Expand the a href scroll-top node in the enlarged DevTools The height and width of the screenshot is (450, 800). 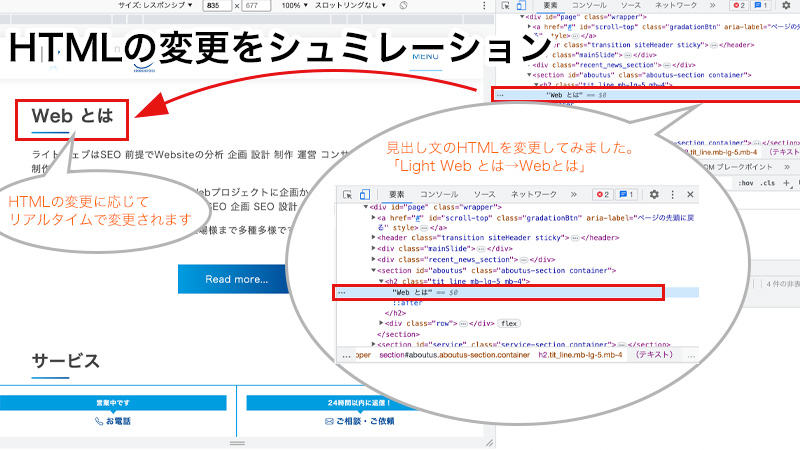click(373, 217)
